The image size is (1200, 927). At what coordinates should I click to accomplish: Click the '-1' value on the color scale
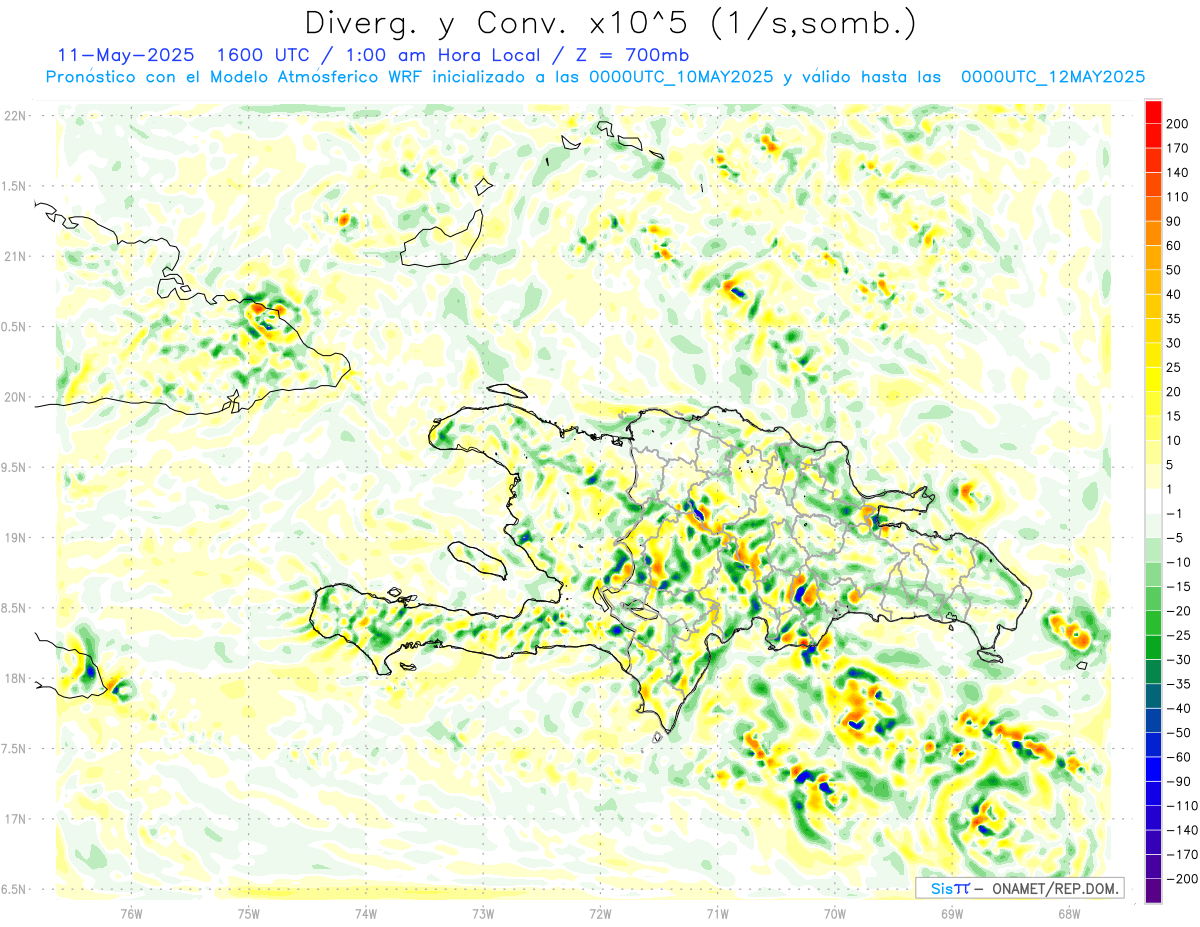1174,514
